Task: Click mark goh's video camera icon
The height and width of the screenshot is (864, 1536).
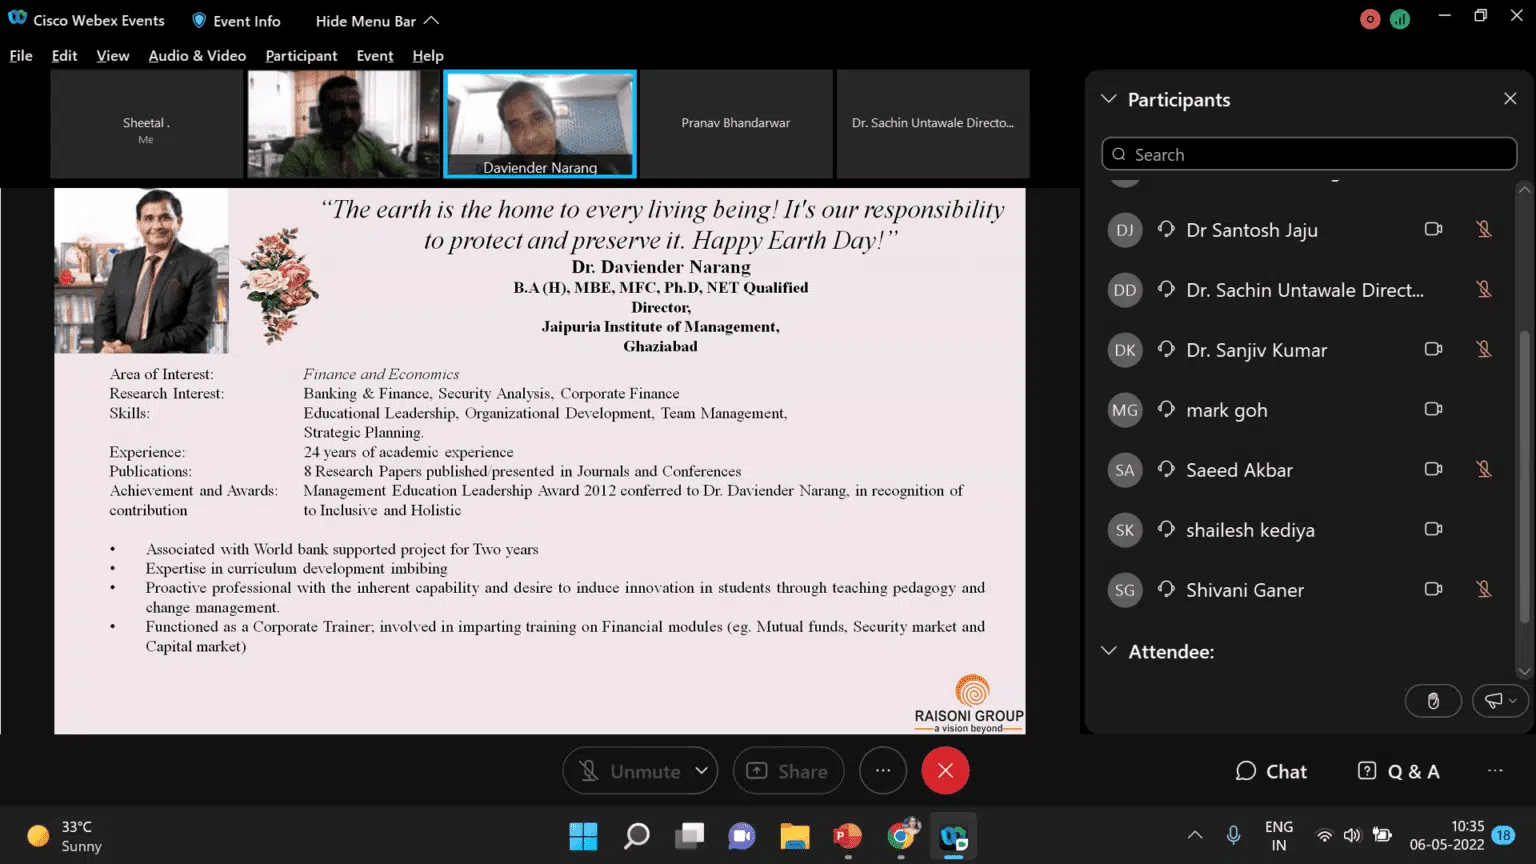Action: click(1433, 409)
